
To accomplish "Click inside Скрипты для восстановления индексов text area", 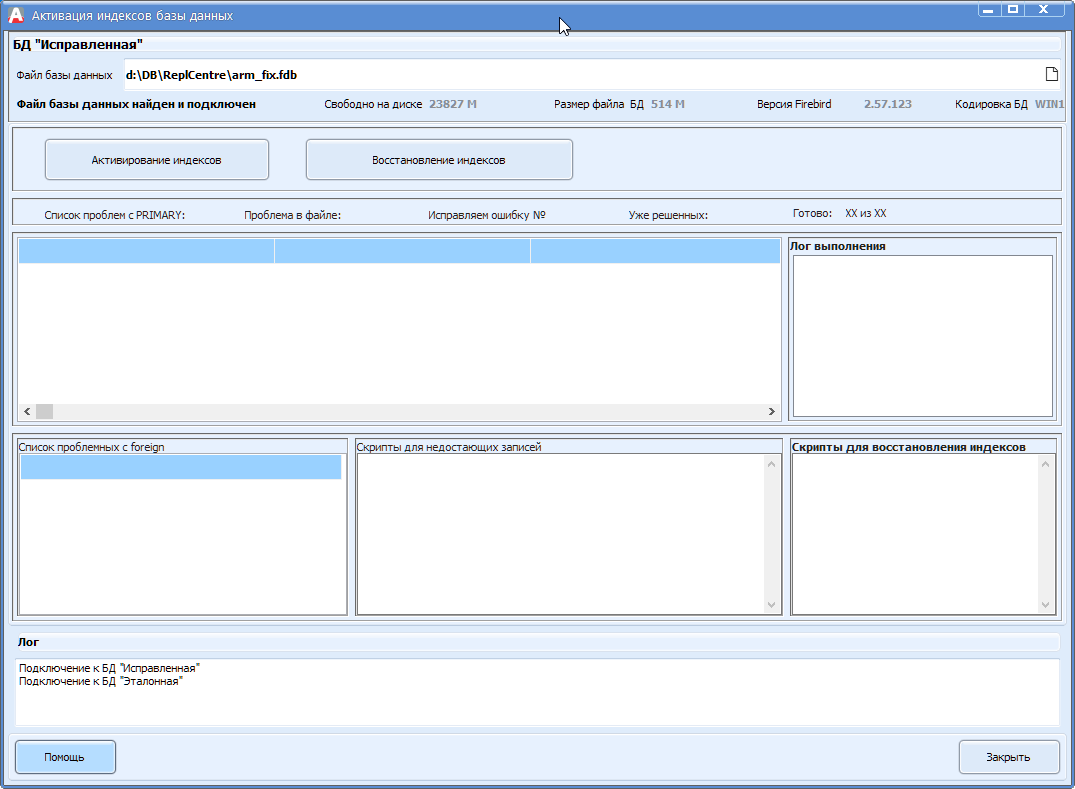I will coord(917,534).
